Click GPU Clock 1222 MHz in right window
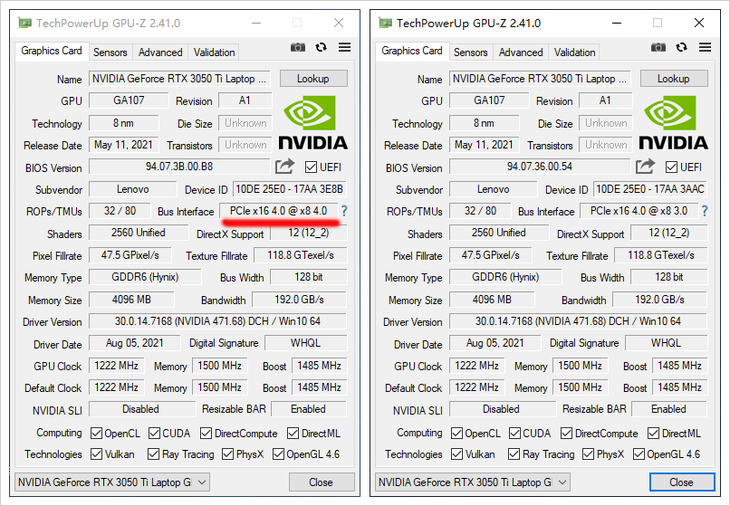The width and height of the screenshot is (730, 506). coord(477,365)
